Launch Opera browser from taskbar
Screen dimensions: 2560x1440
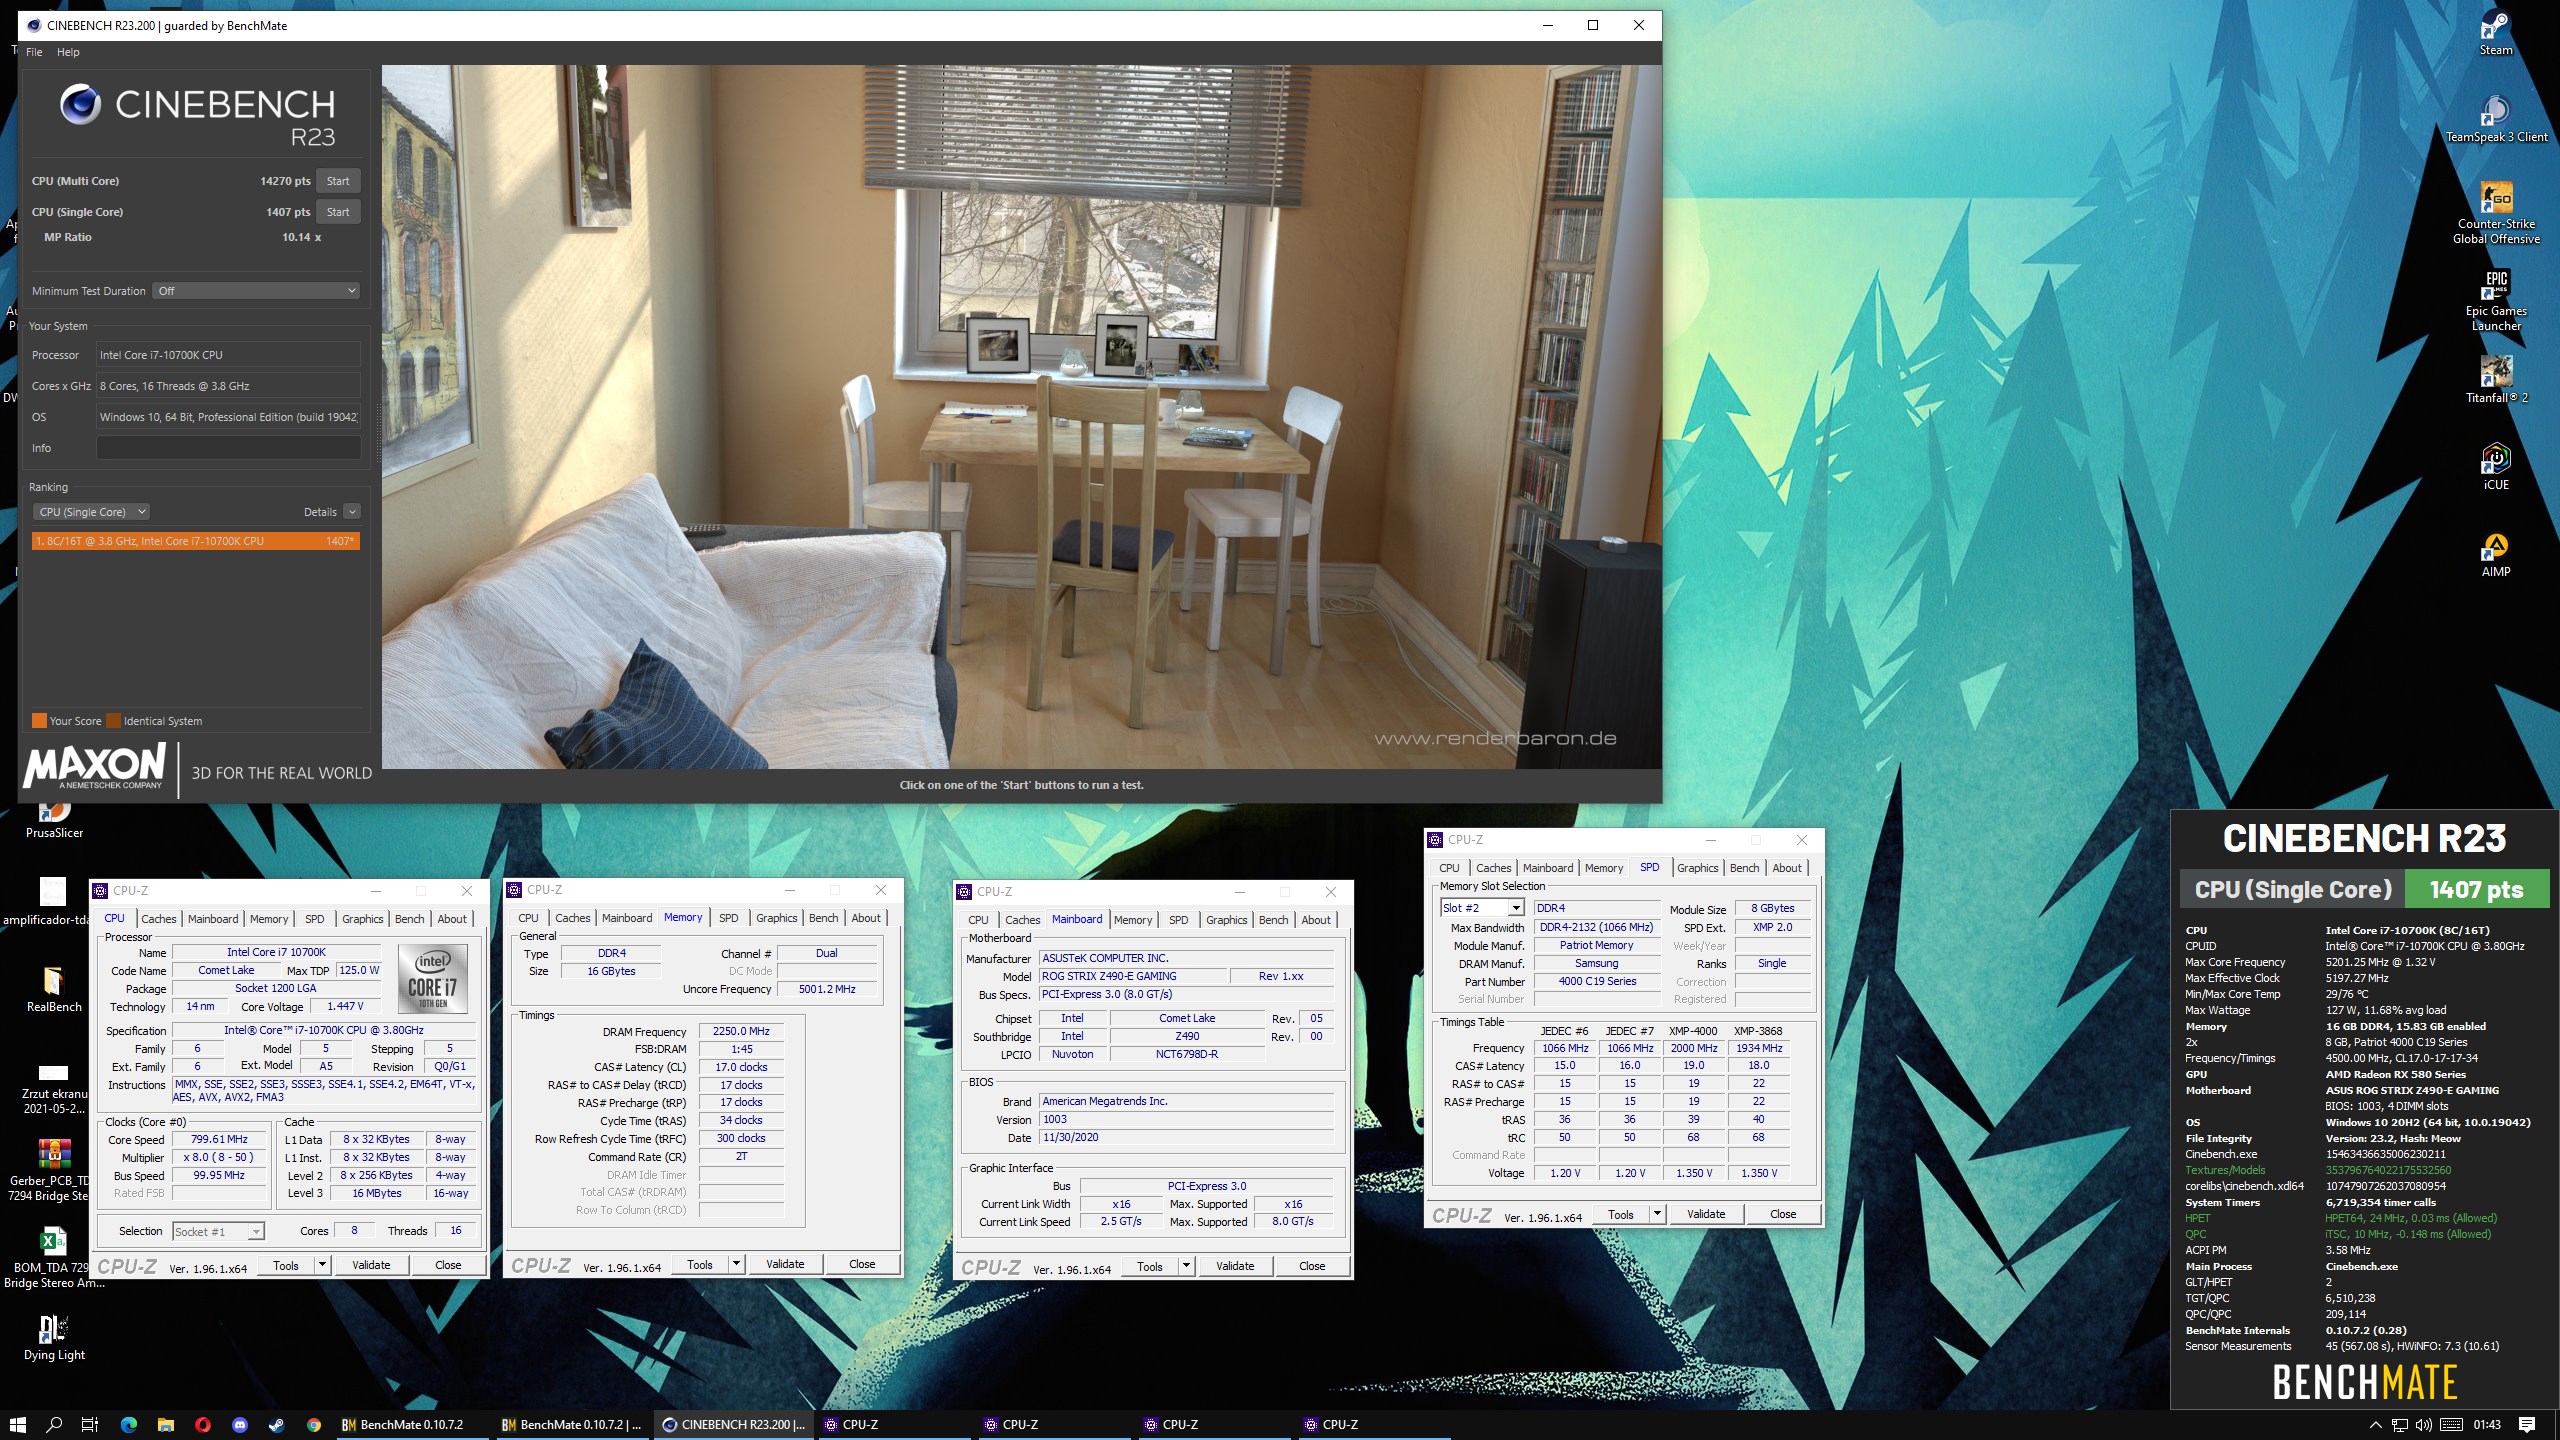pyautogui.click(x=203, y=1424)
